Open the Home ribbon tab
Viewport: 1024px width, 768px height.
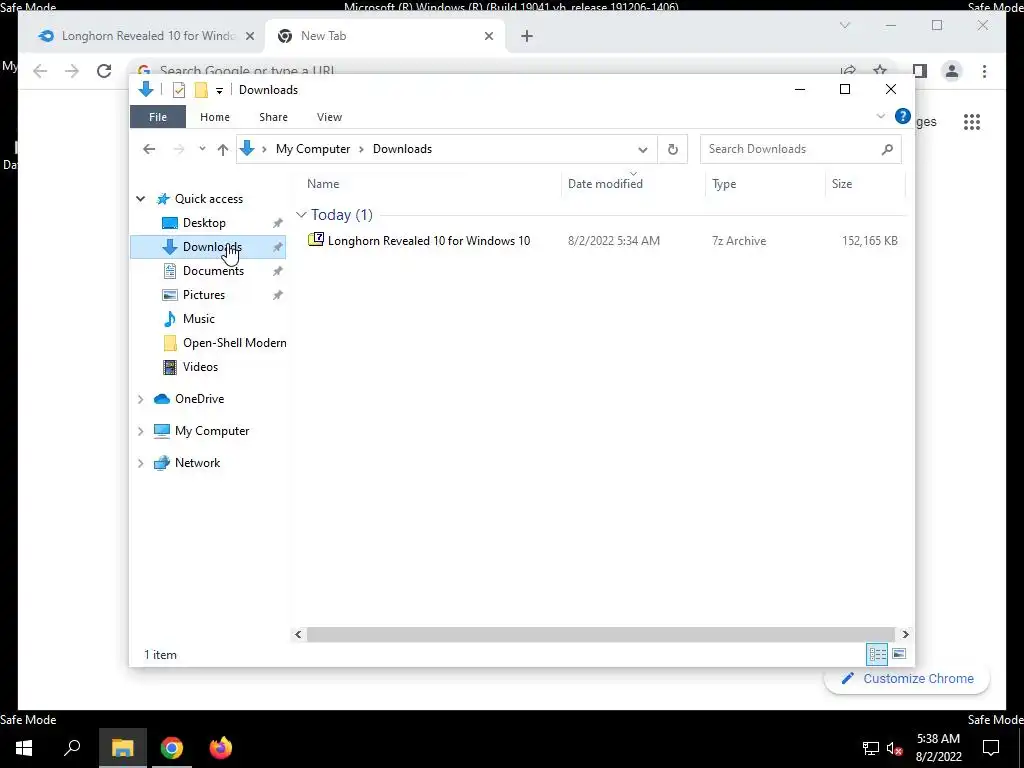[x=215, y=117]
